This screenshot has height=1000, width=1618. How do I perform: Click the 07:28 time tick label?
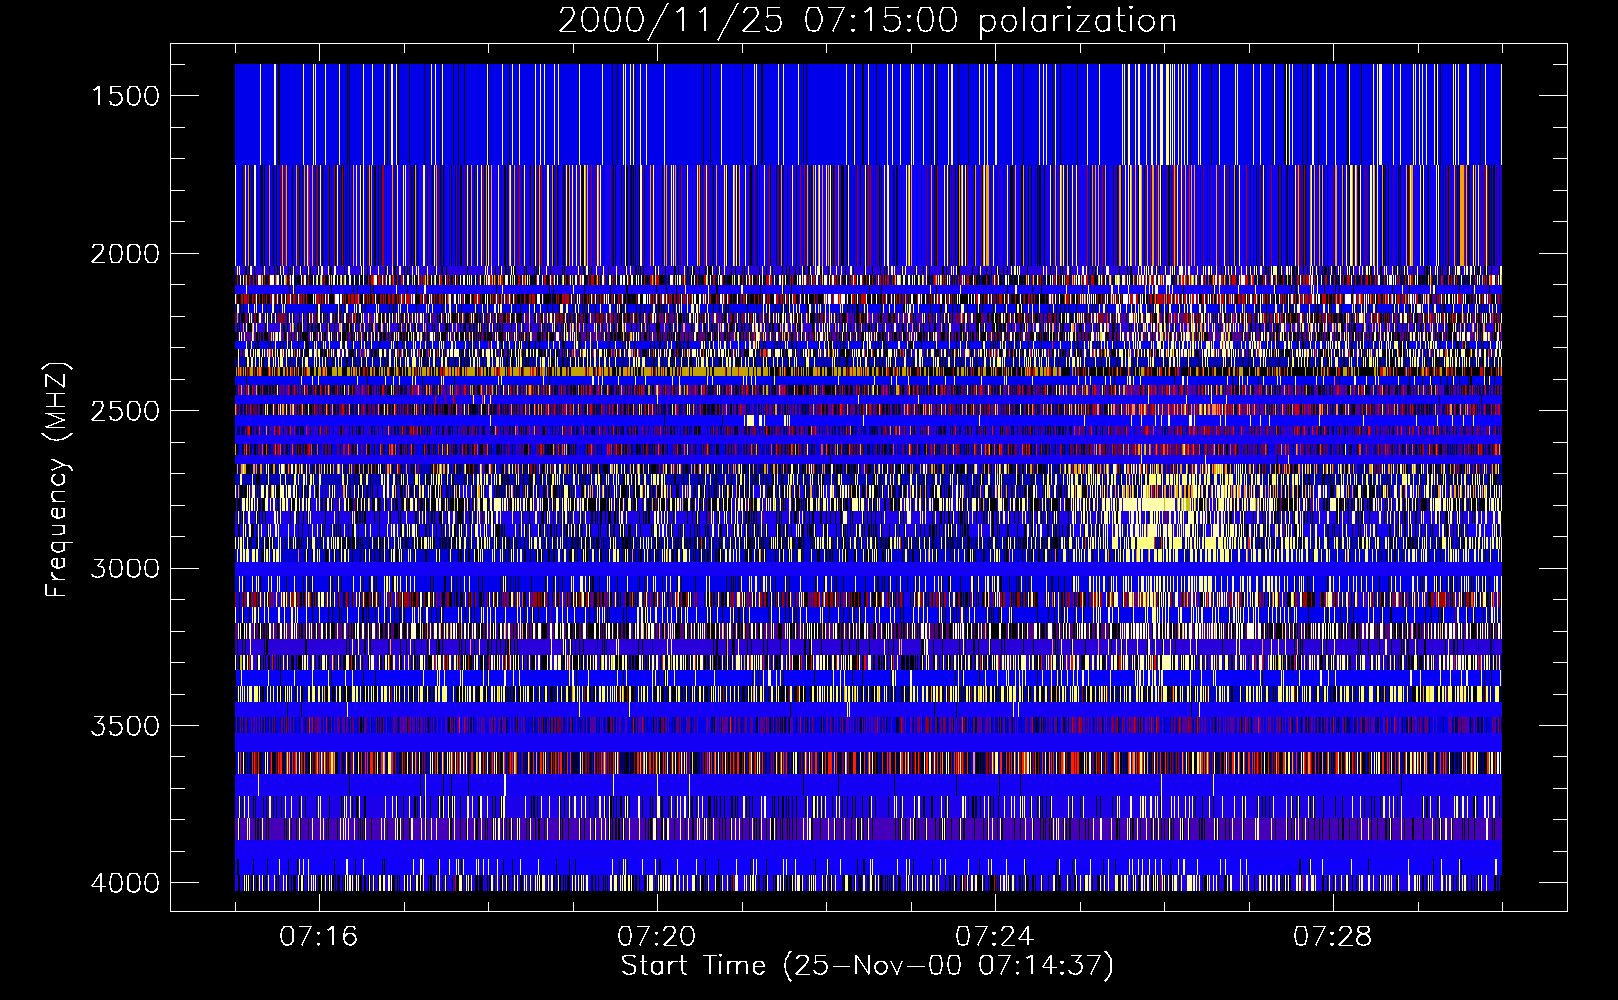pos(1333,937)
